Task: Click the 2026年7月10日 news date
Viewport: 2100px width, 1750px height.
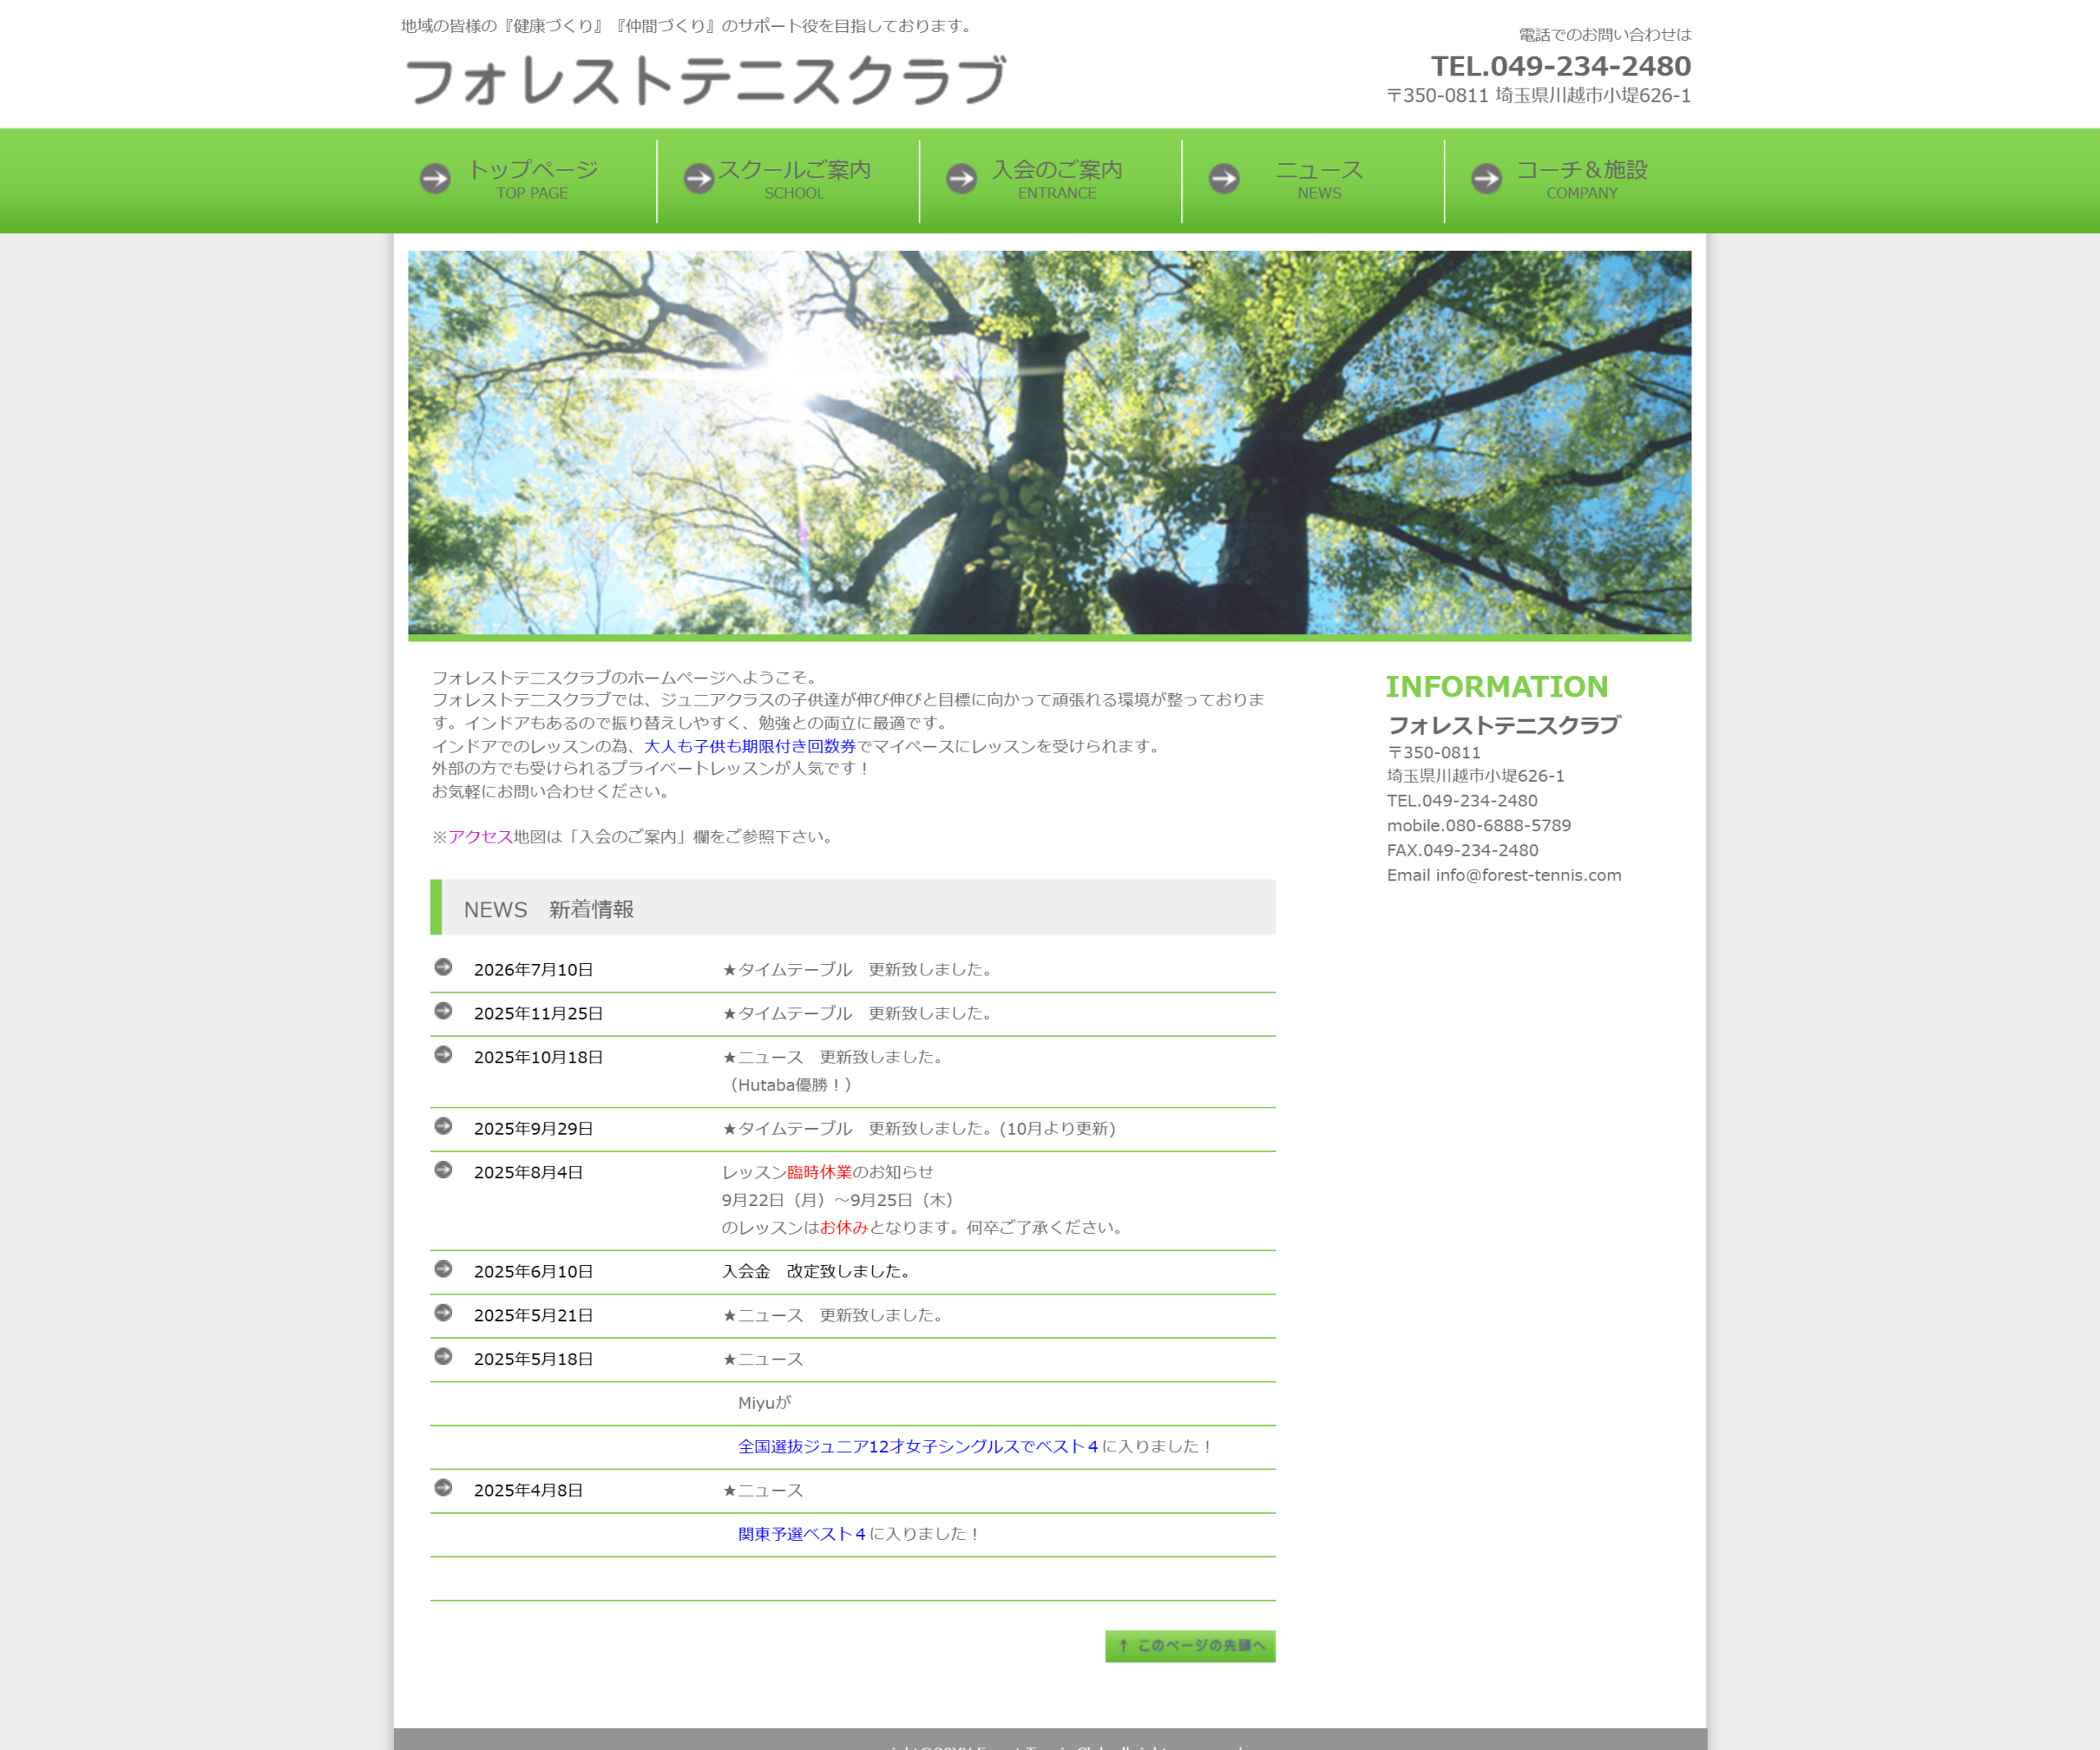Action: (533, 970)
